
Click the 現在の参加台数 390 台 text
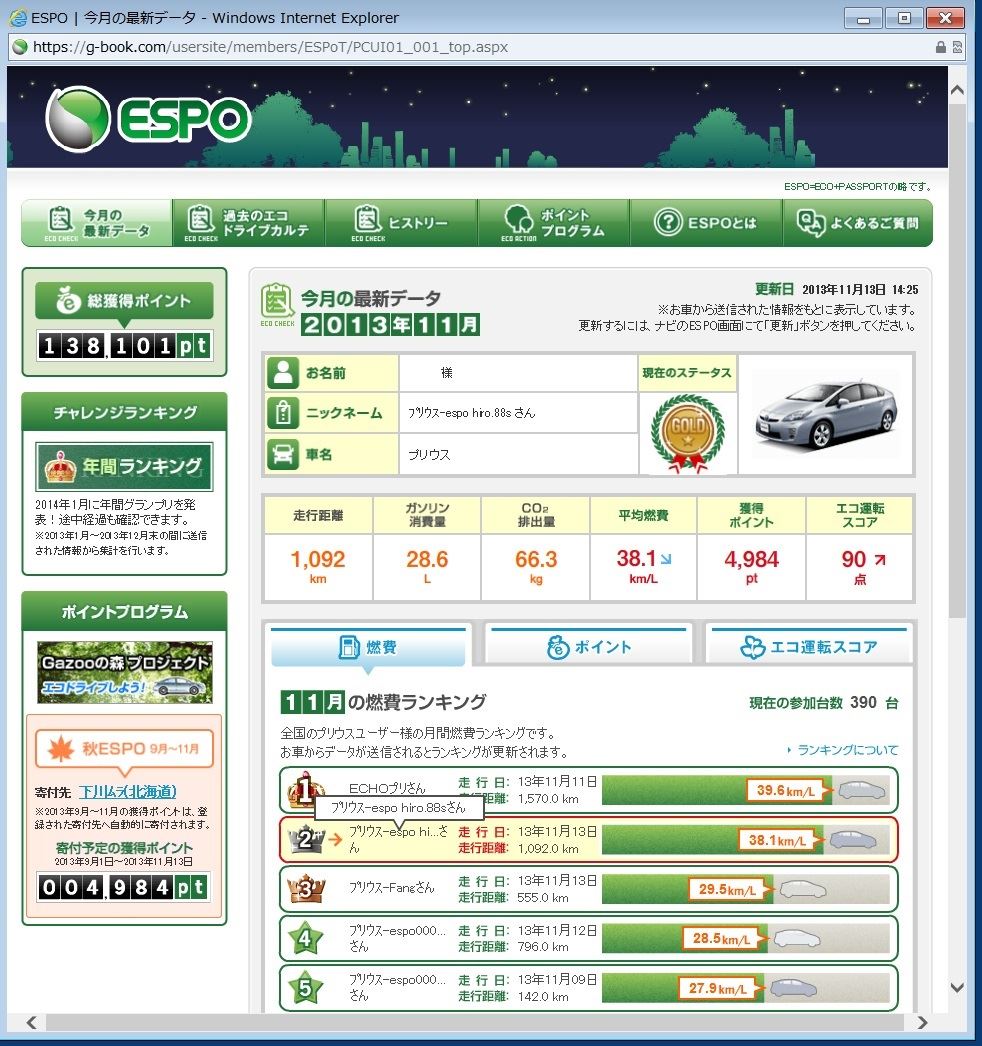click(x=823, y=702)
